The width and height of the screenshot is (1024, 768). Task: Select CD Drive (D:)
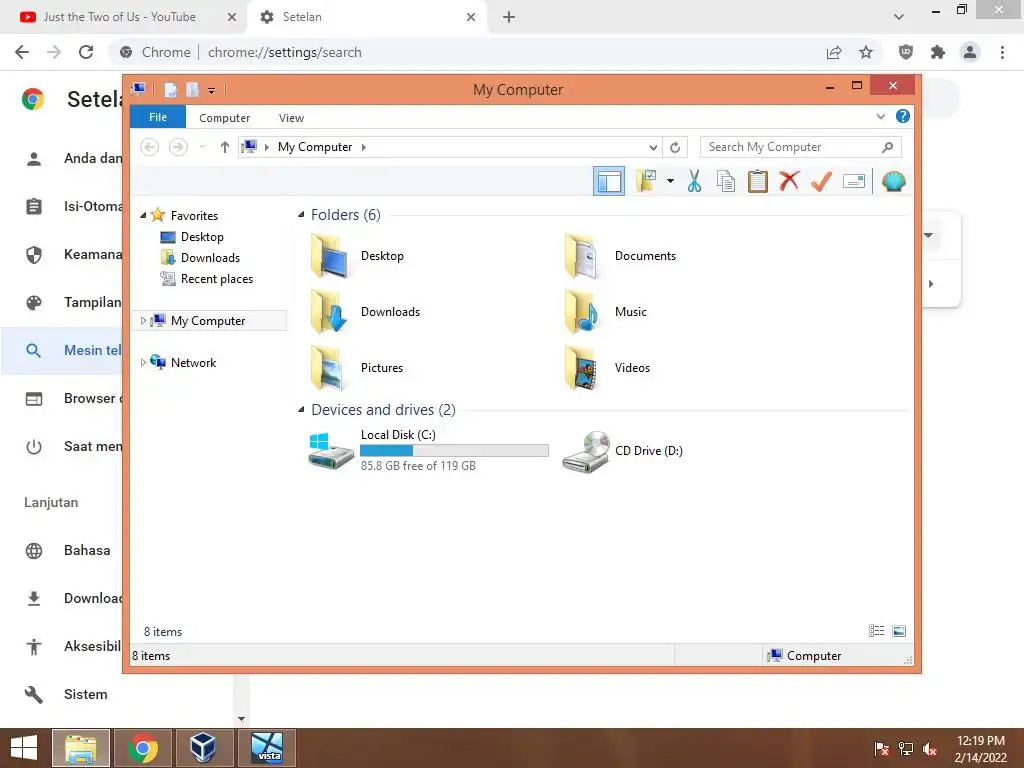[x=623, y=451]
